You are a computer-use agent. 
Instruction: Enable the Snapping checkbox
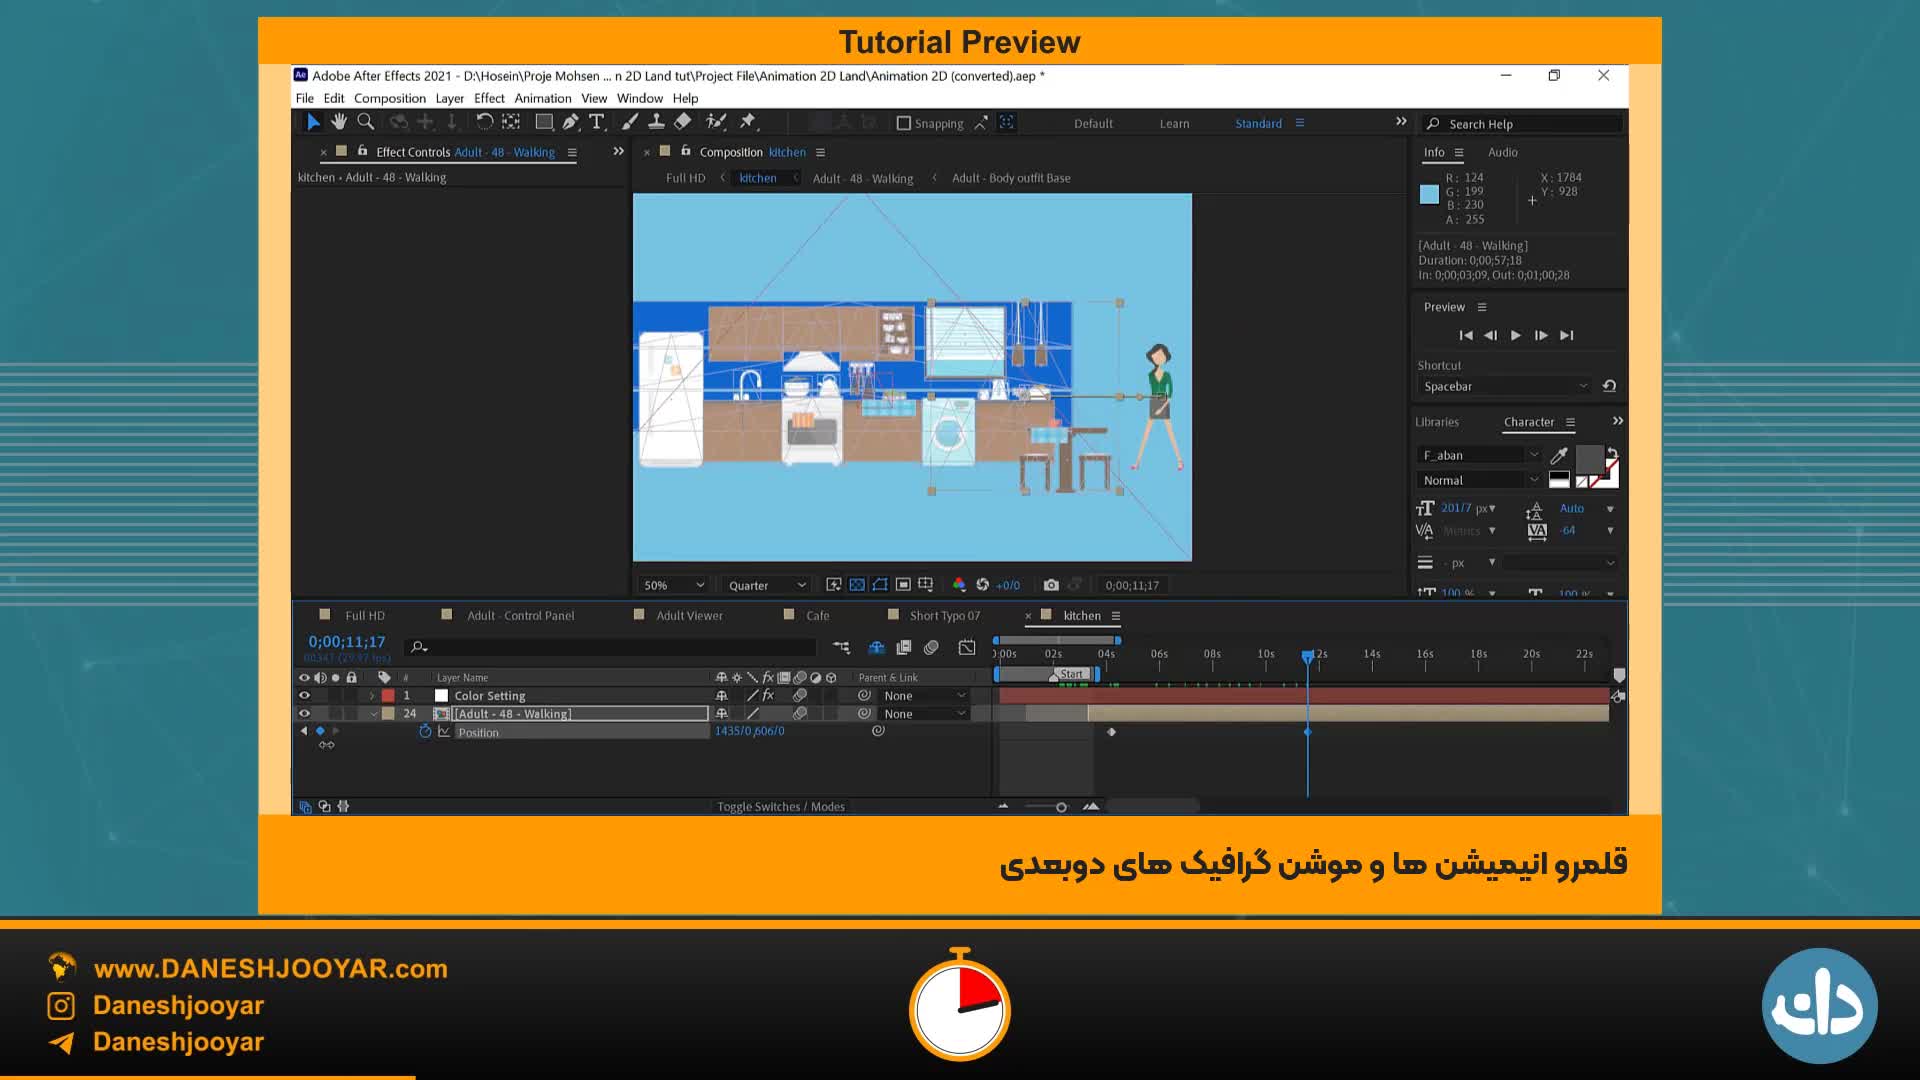pyautogui.click(x=904, y=123)
